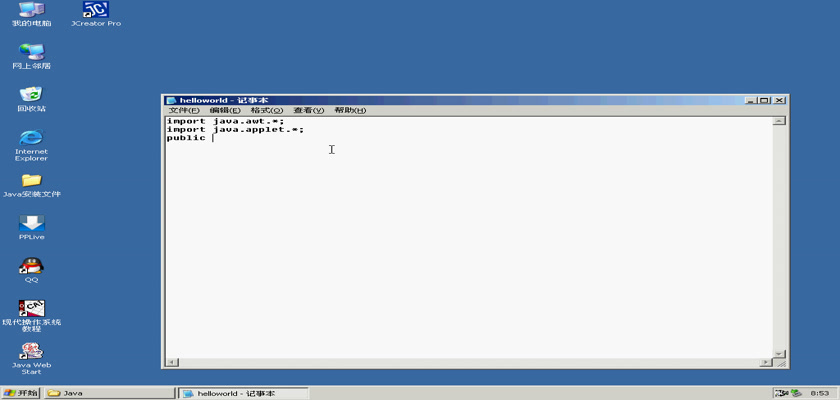
Task: Maximize the helloworld Notepad window
Action: tap(764, 100)
